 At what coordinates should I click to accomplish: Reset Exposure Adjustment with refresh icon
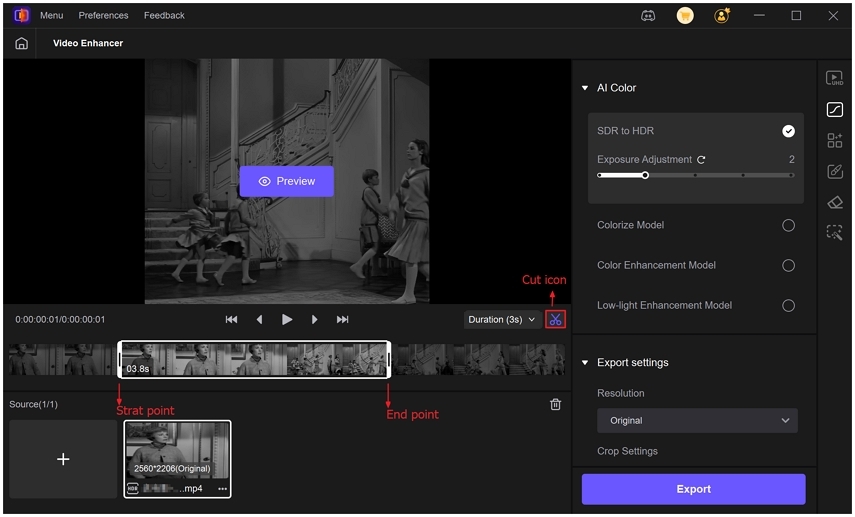click(701, 160)
